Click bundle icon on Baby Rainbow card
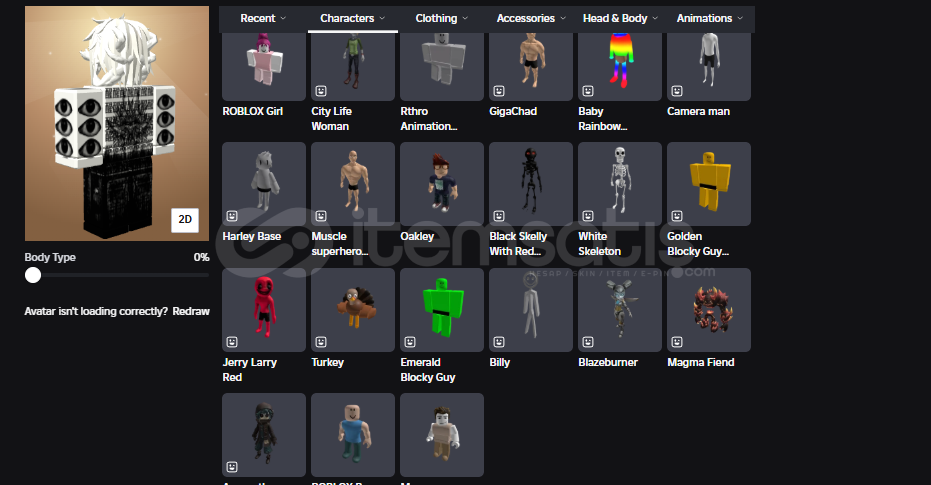Viewport: 931px width, 485px height. (588, 91)
